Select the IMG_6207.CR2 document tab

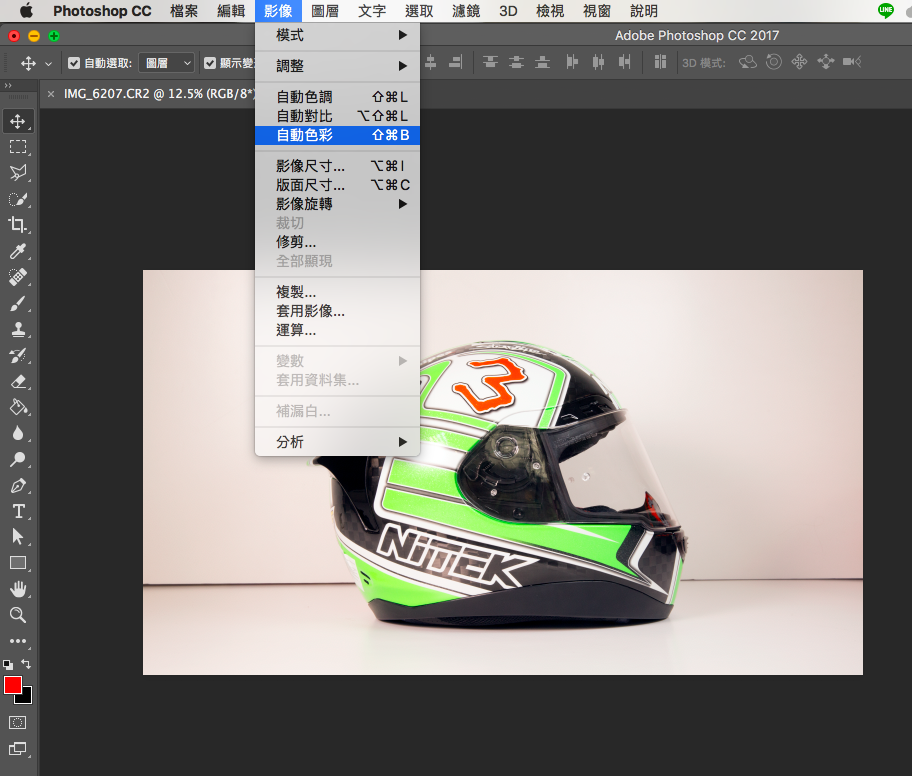(158, 94)
